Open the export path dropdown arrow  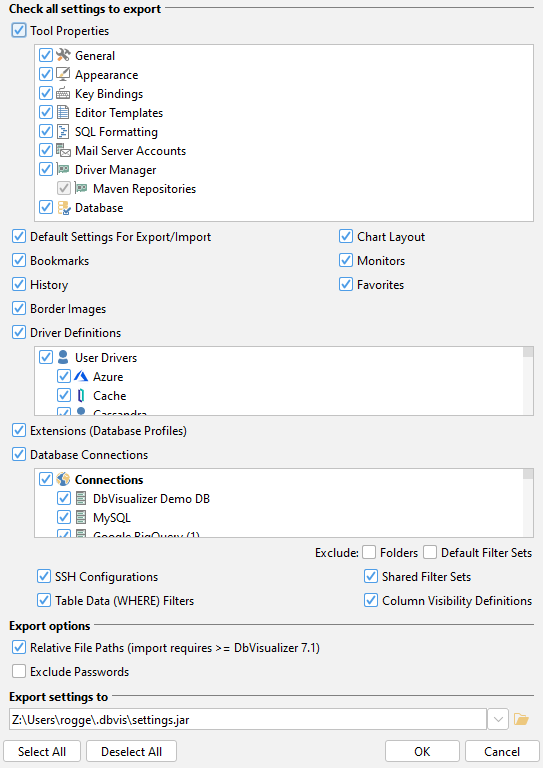click(498, 720)
